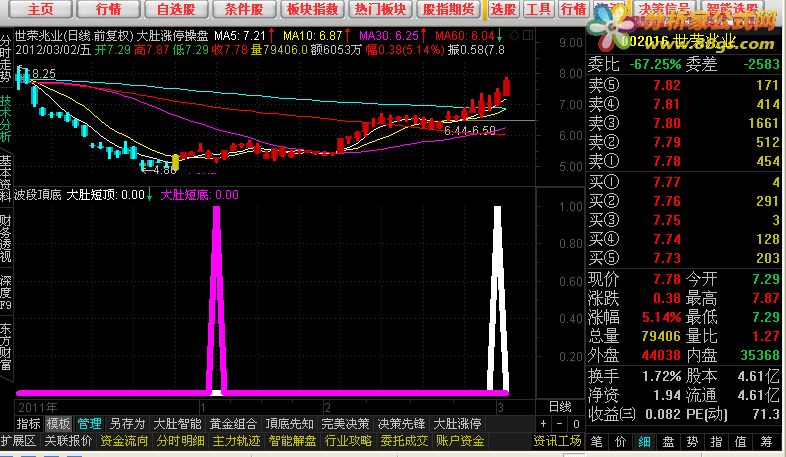Click 管理 manage button

(x=90, y=424)
